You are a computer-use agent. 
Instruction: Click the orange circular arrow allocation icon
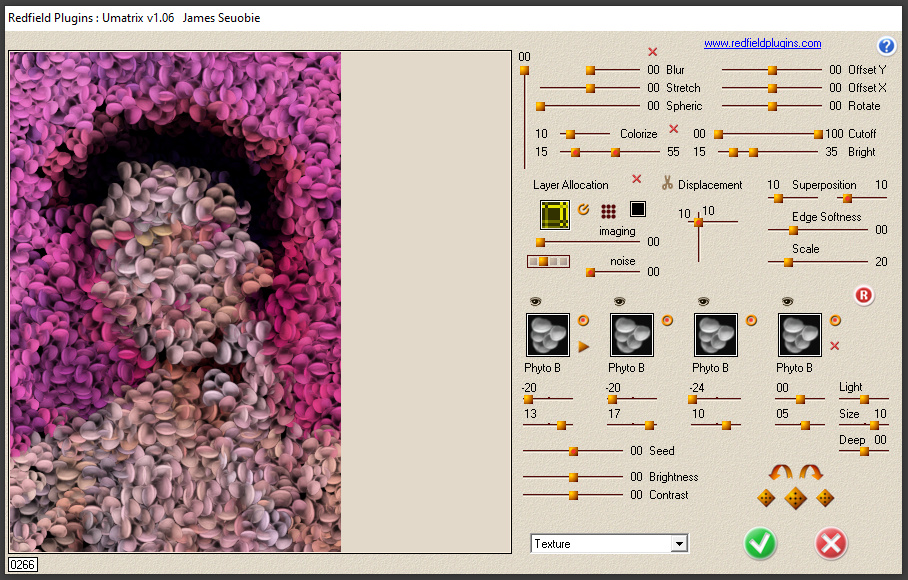tap(584, 210)
